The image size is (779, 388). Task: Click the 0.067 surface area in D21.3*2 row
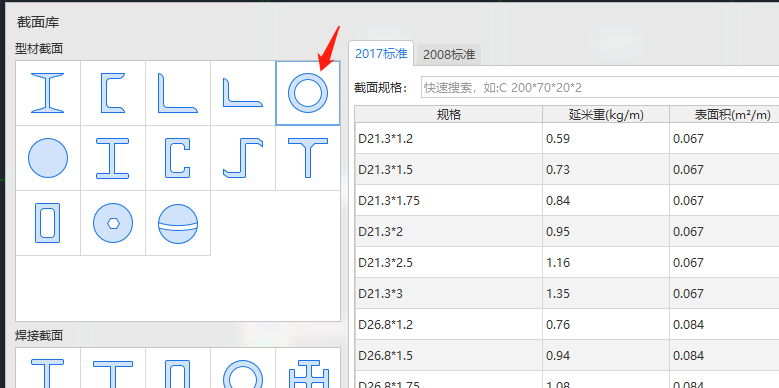tap(724, 232)
